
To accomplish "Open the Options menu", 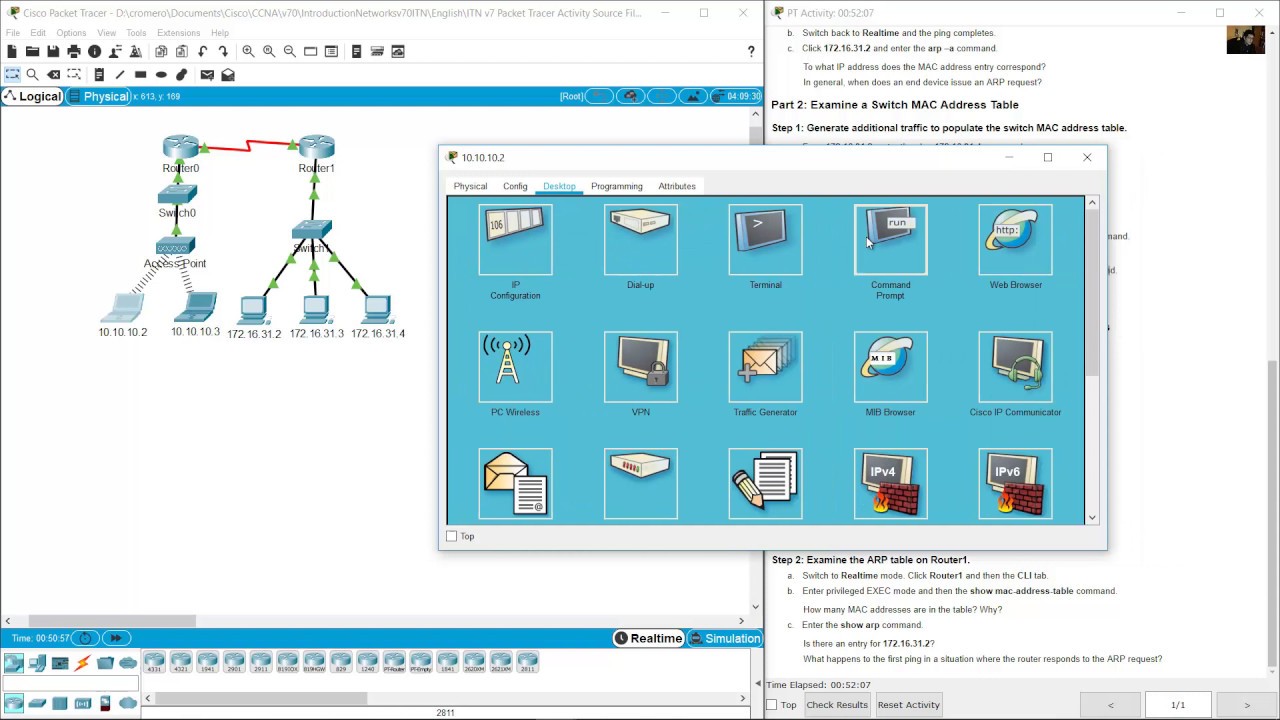I will point(71,33).
